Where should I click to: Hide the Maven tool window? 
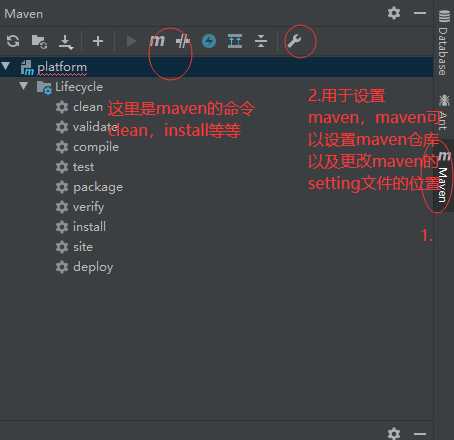(x=420, y=13)
